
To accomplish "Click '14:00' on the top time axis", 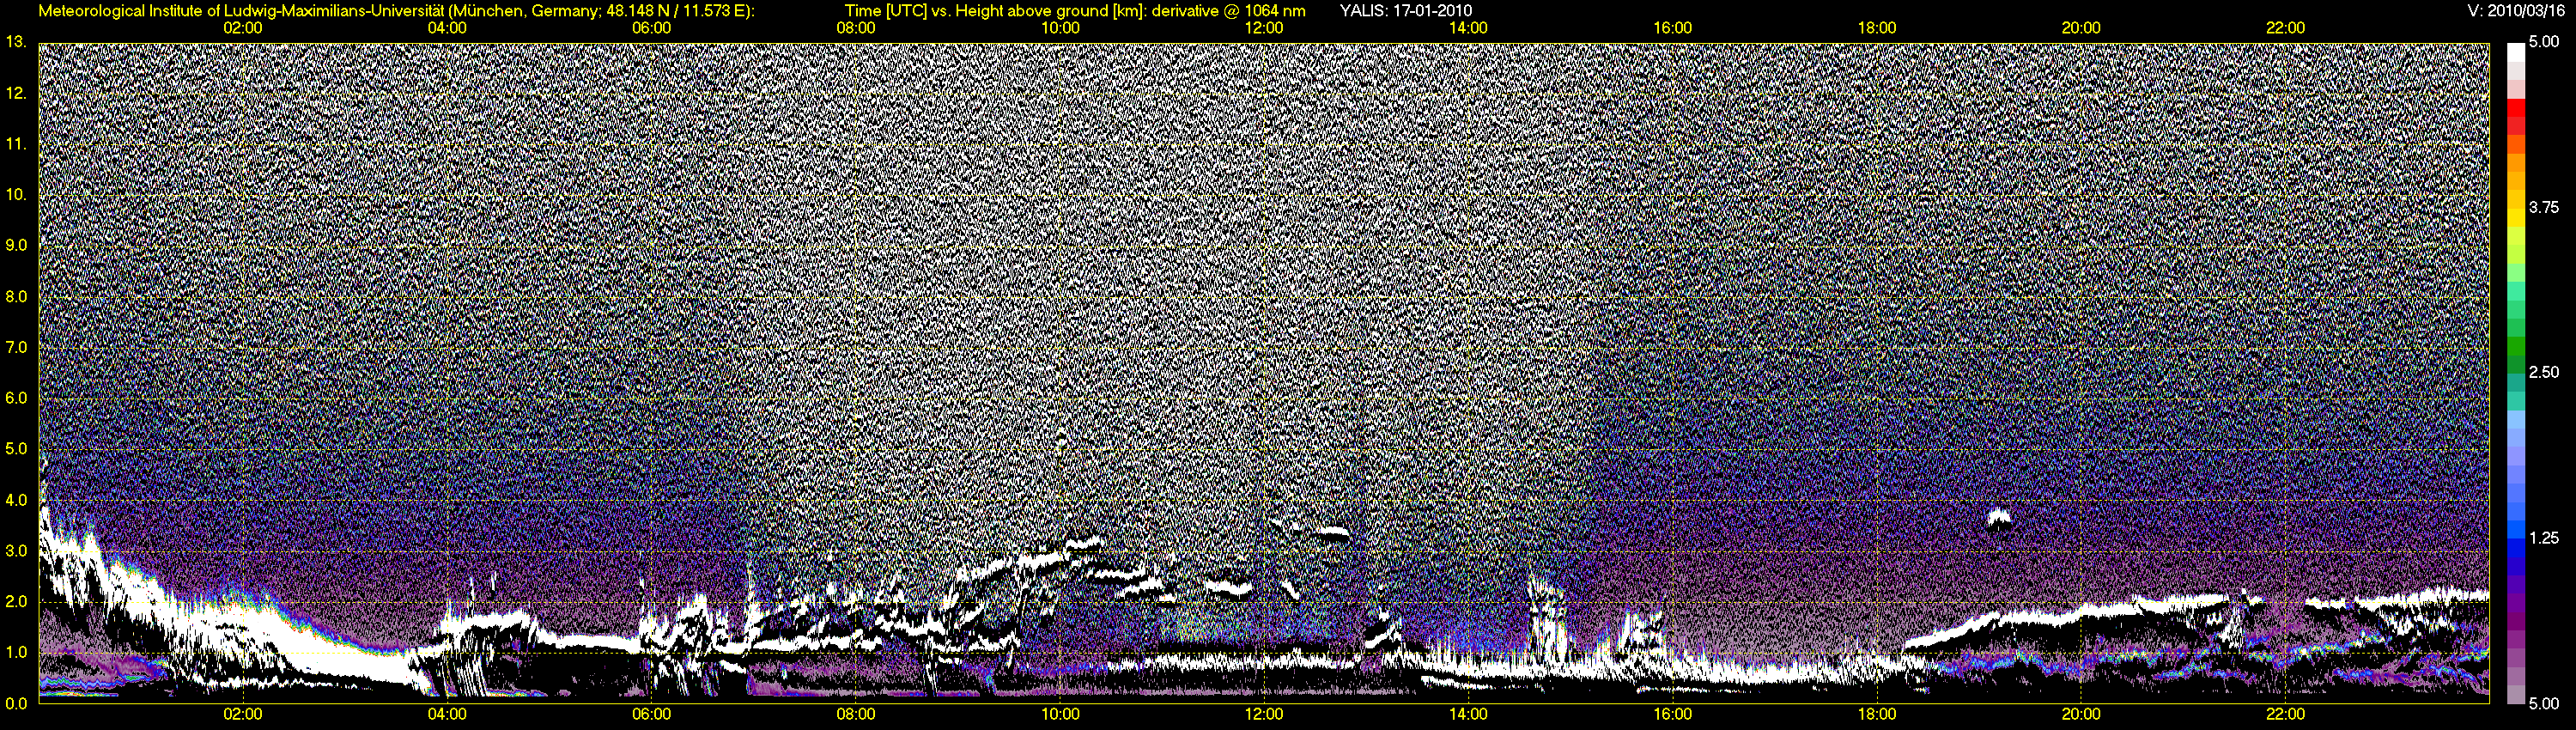I will click(1468, 28).
